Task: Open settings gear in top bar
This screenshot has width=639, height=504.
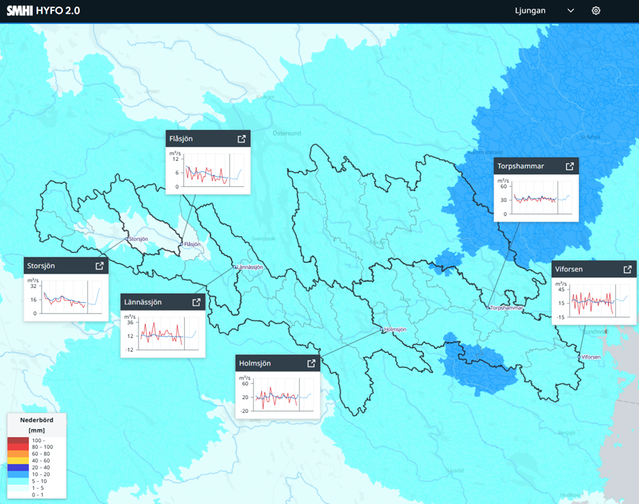Action: click(x=596, y=11)
